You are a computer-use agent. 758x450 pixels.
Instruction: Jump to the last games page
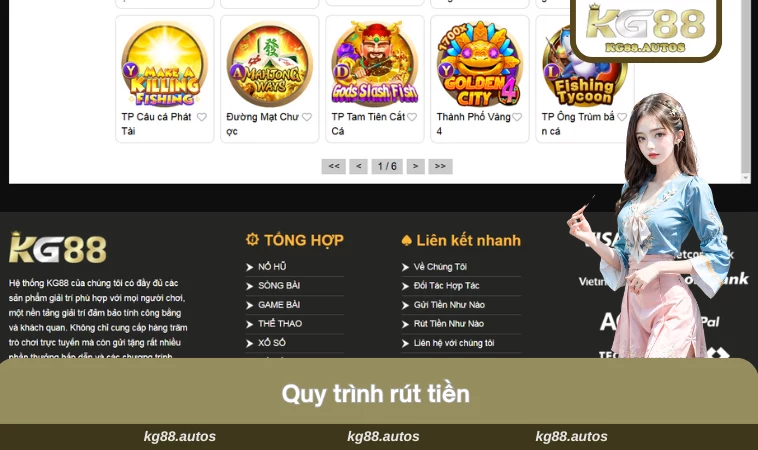click(x=440, y=166)
